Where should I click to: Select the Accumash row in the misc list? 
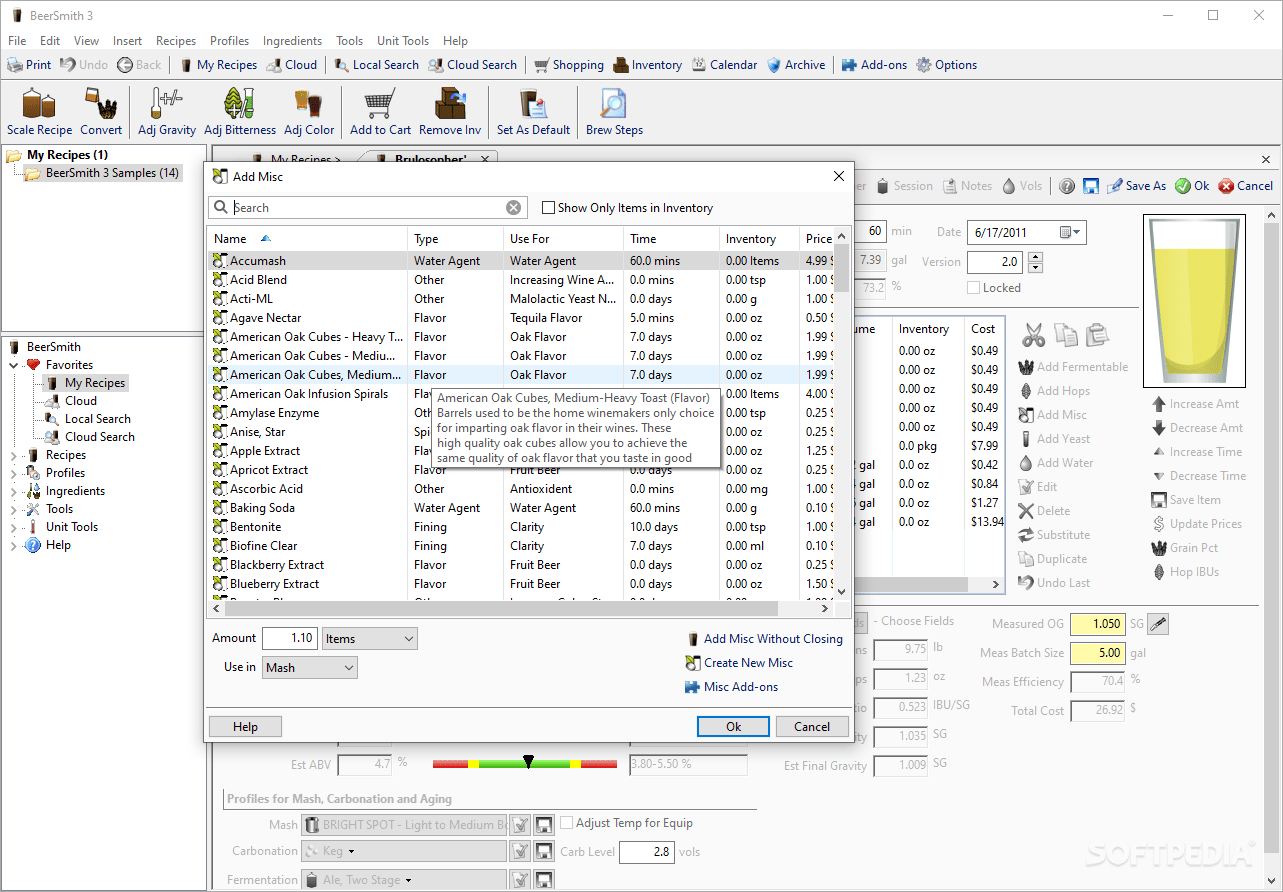coord(521,261)
